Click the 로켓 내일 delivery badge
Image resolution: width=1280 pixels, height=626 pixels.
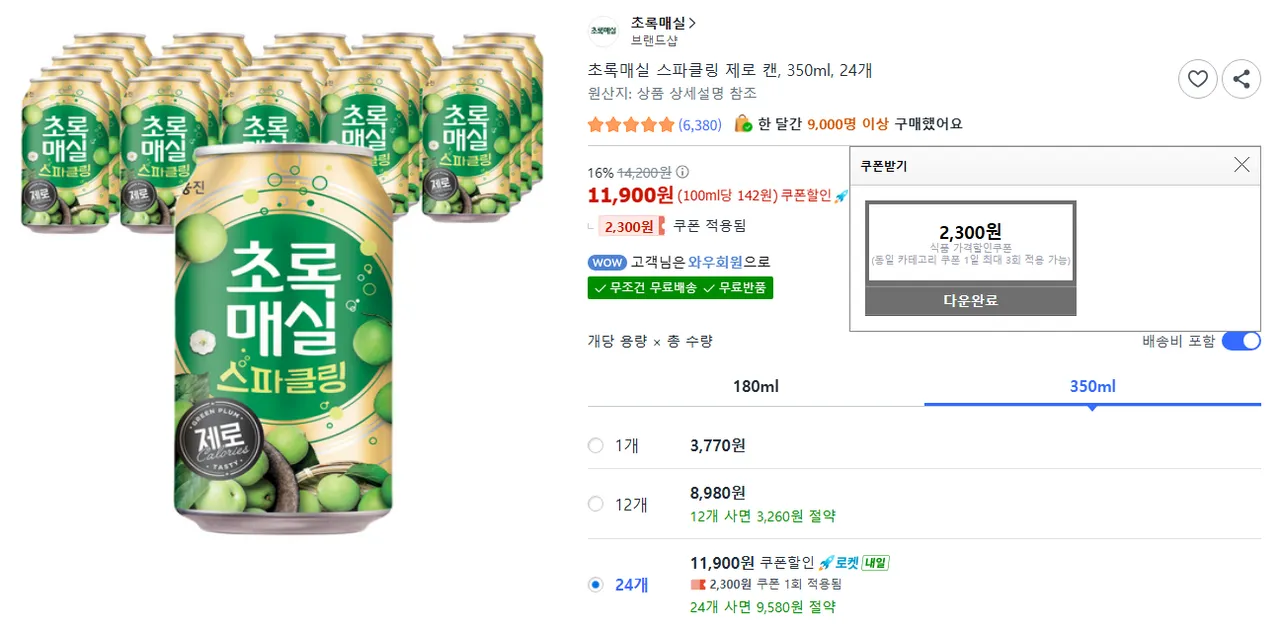point(854,563)
